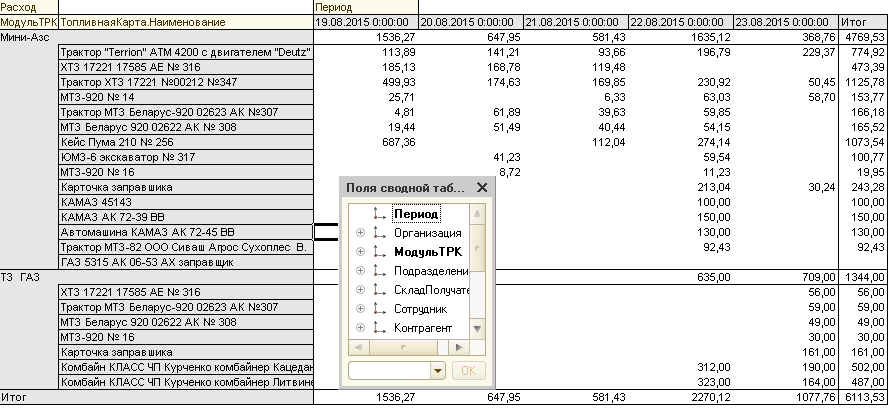Click the 19.08.2015 column header
The height and width of the screenshot is (410, 894).
(x=364, y=21)
